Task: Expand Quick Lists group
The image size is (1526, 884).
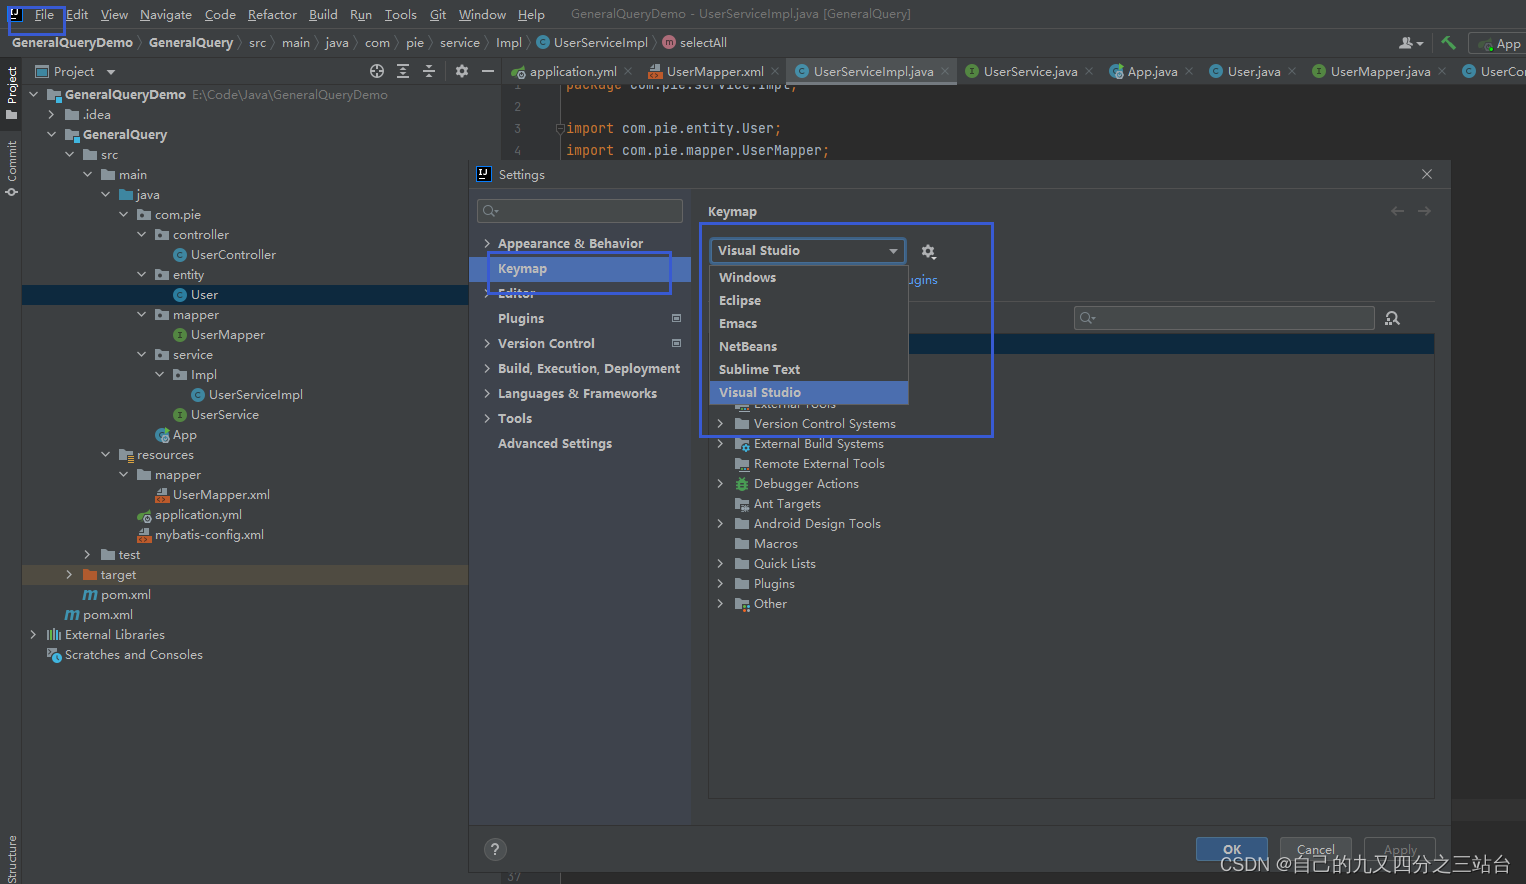Action: click(x=720, y=564)
